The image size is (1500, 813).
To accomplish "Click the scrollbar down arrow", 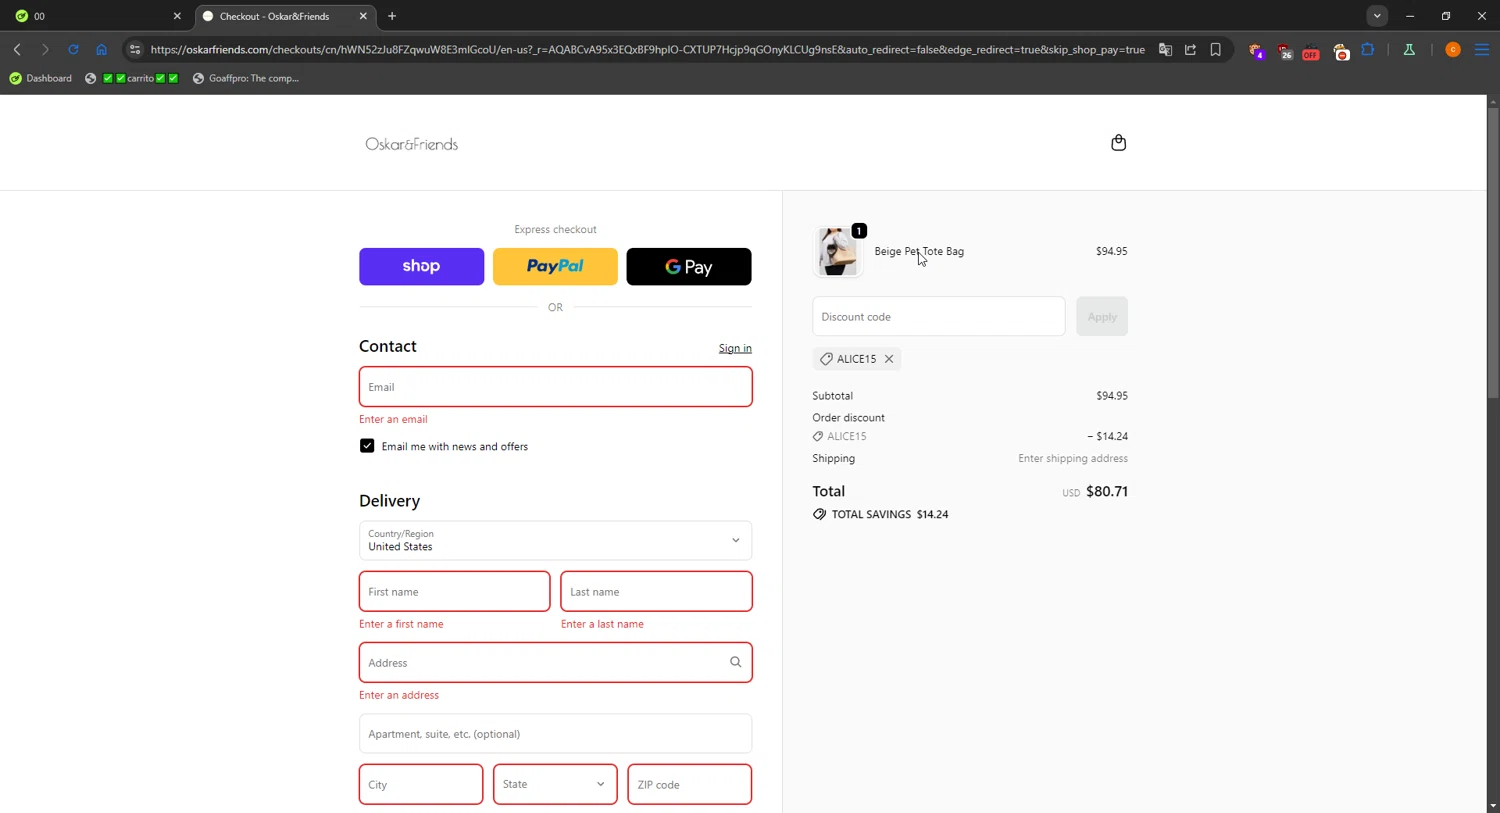I will 1493,806.
